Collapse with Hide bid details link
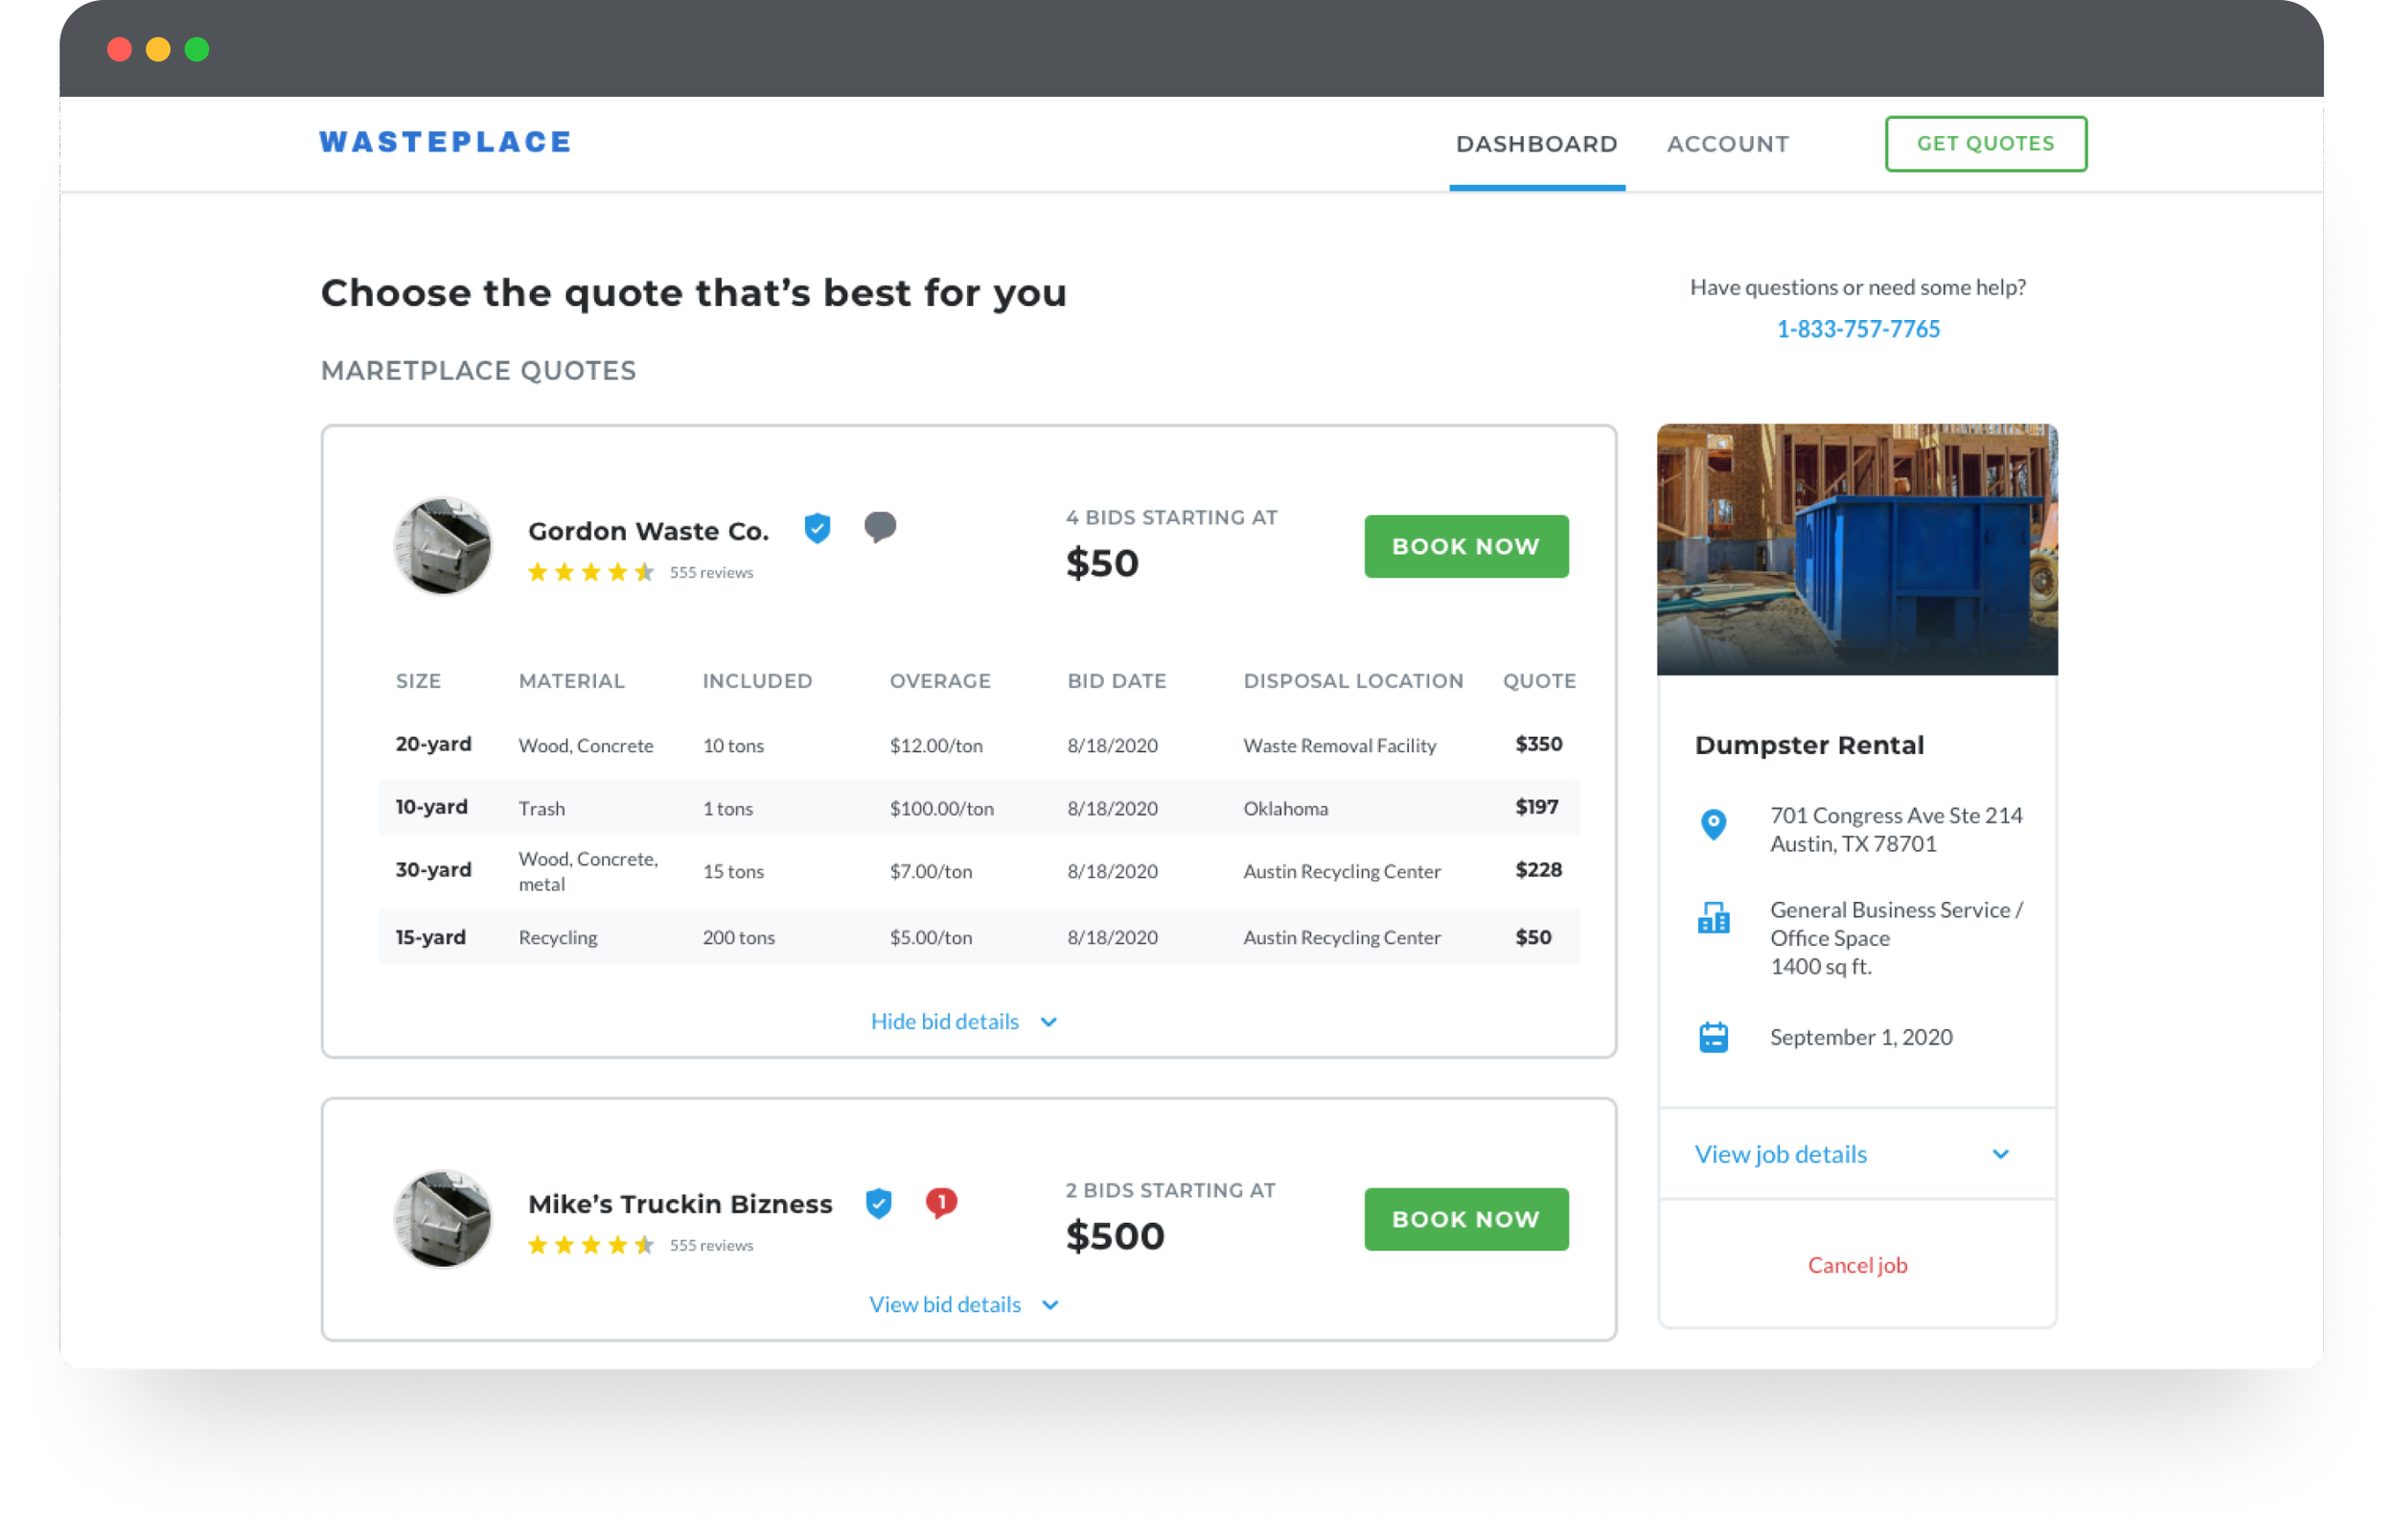The height and width of the screenshot is (1540, 2396). point(944,1021)
